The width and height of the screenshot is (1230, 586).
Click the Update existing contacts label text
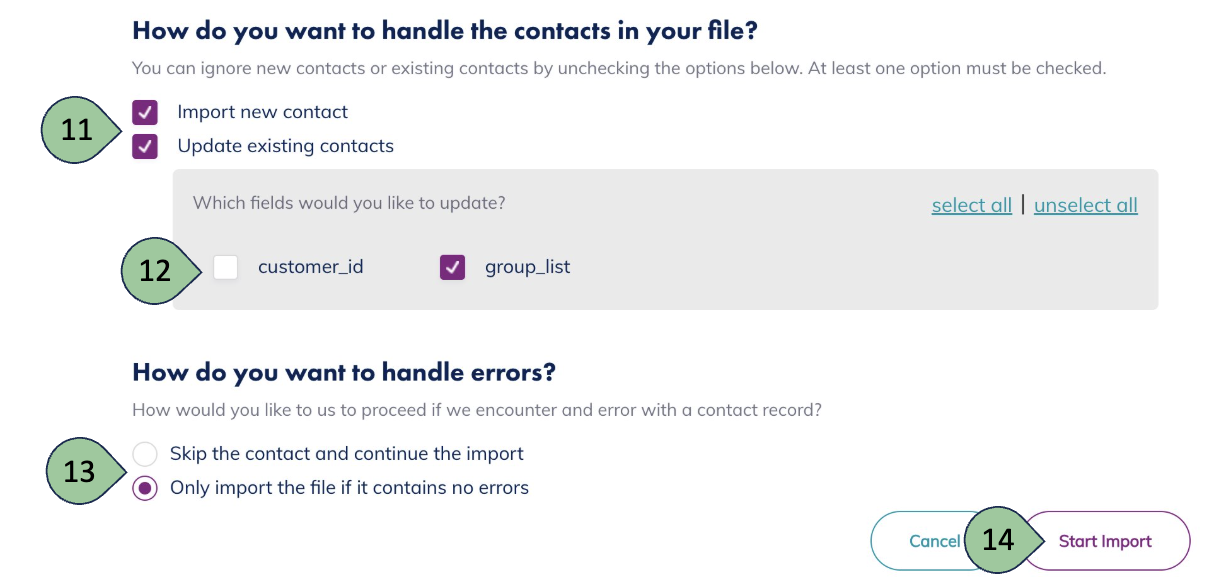coord(285,146)
